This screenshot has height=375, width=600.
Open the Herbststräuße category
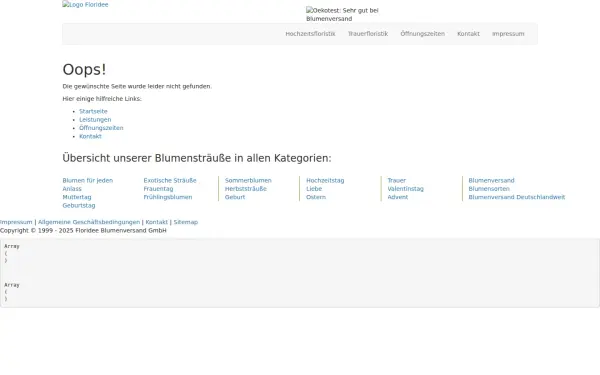246,189
